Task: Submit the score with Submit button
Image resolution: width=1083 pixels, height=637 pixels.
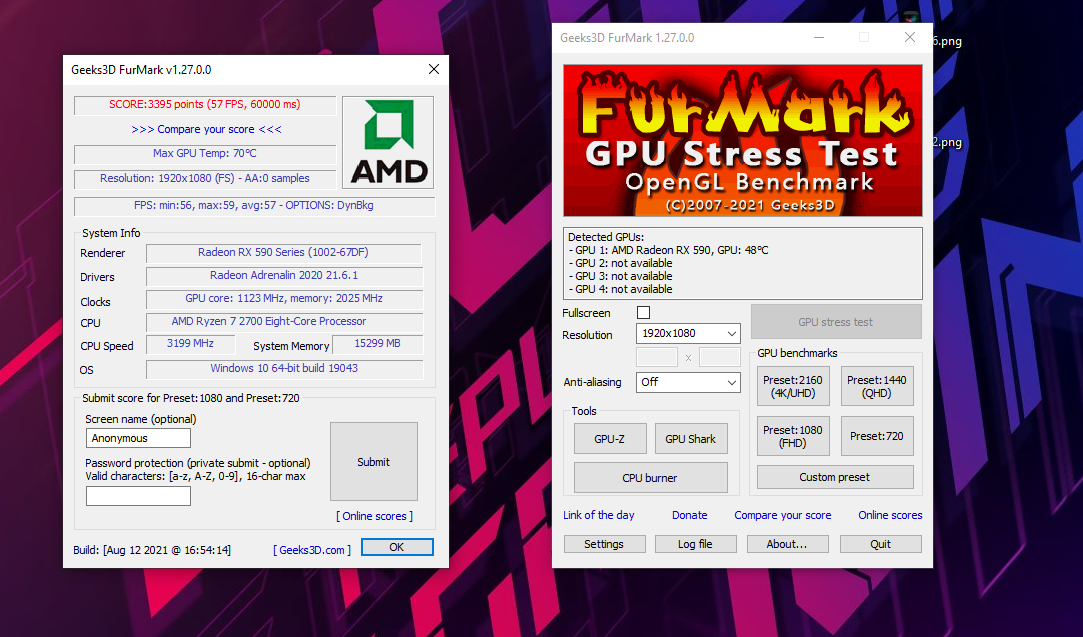Action: coord(374,462)
